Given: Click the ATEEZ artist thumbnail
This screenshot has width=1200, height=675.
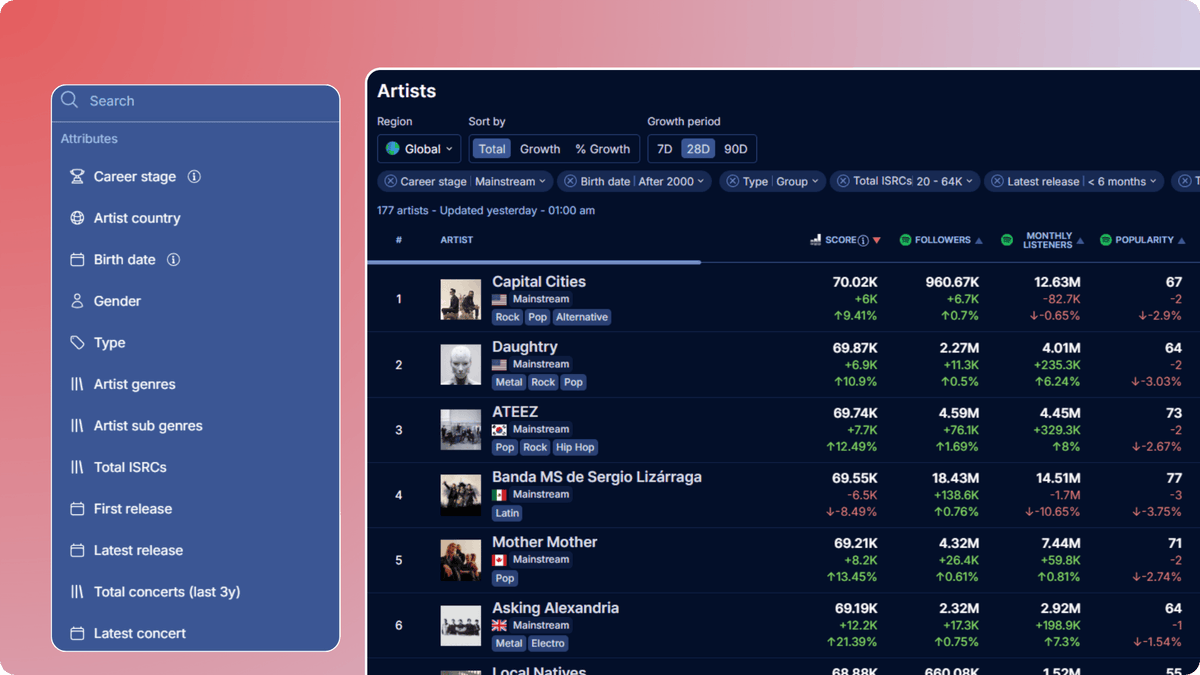Looking at the screenshot, I should pyautogui.click(x=461, y=430).
